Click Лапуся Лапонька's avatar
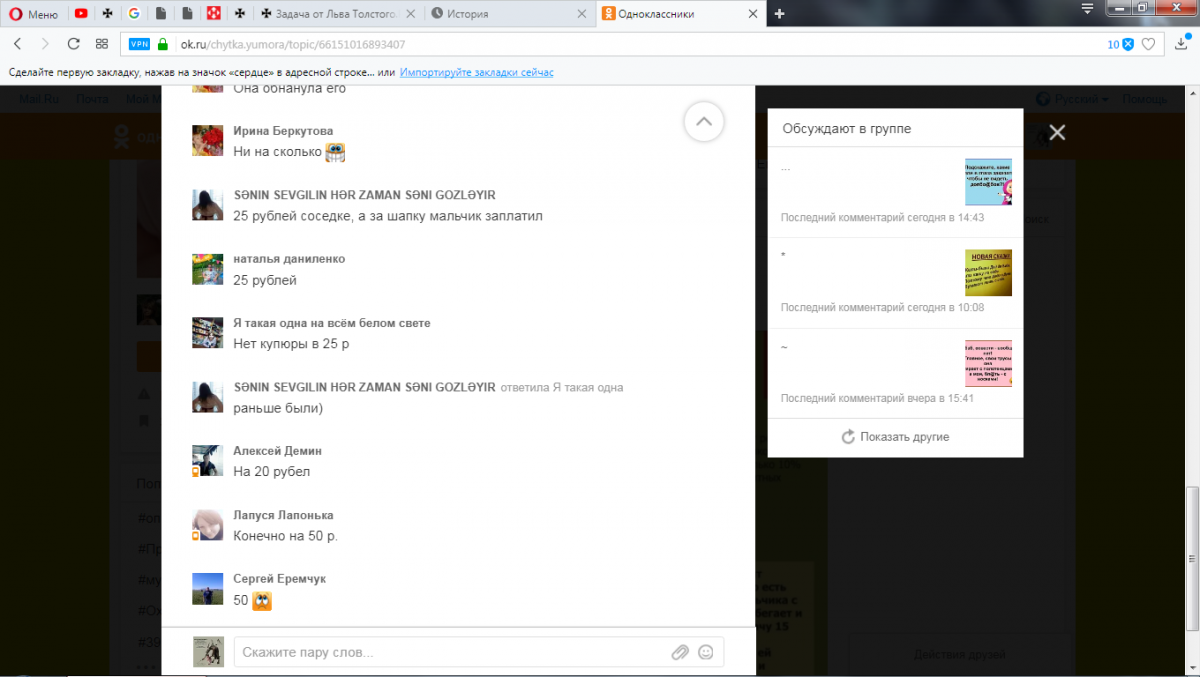This screenshot has height=677, width=1200. 207,525
